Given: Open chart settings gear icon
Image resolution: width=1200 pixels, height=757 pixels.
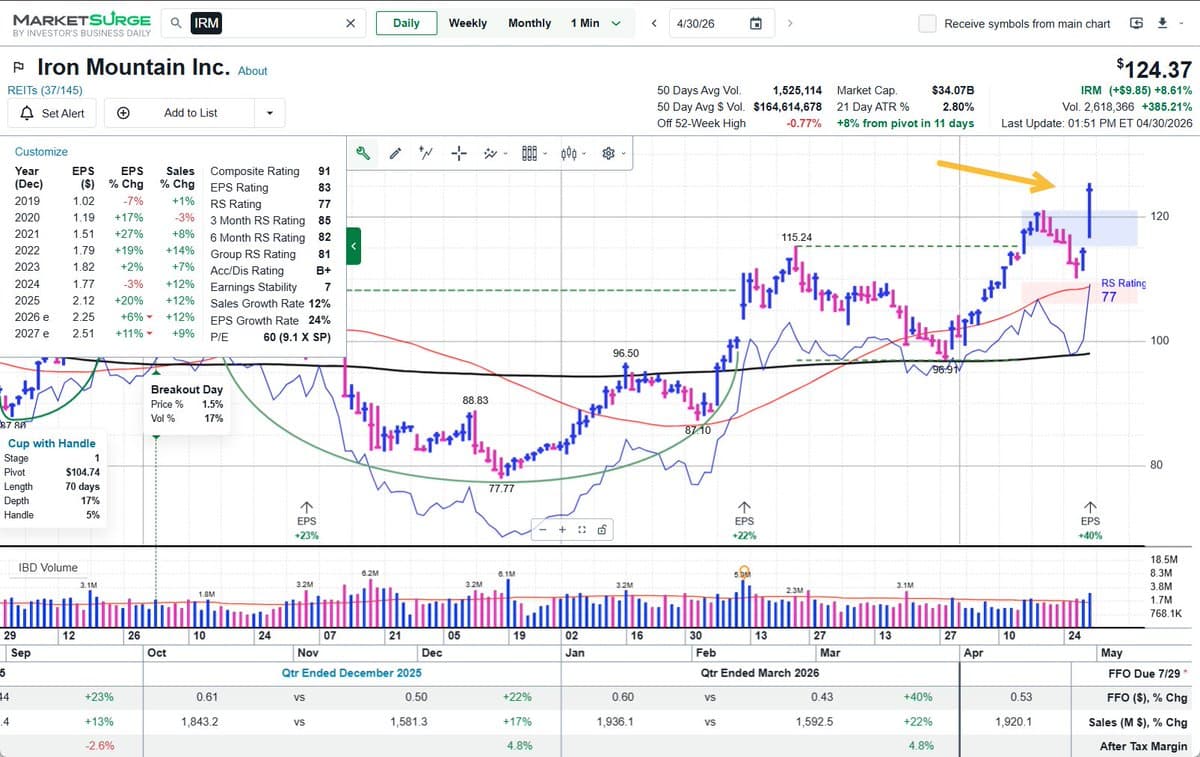Looking at the screenshot, I should [607, 153].
